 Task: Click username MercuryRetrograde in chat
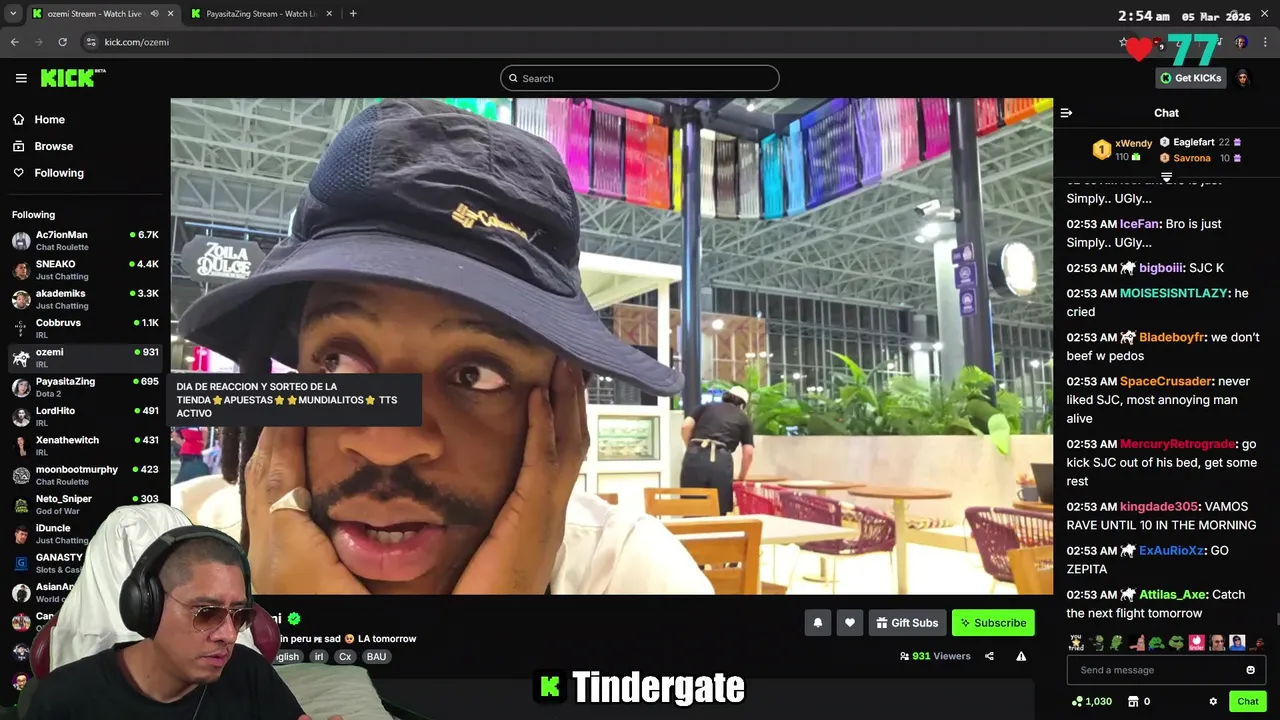1178,444
